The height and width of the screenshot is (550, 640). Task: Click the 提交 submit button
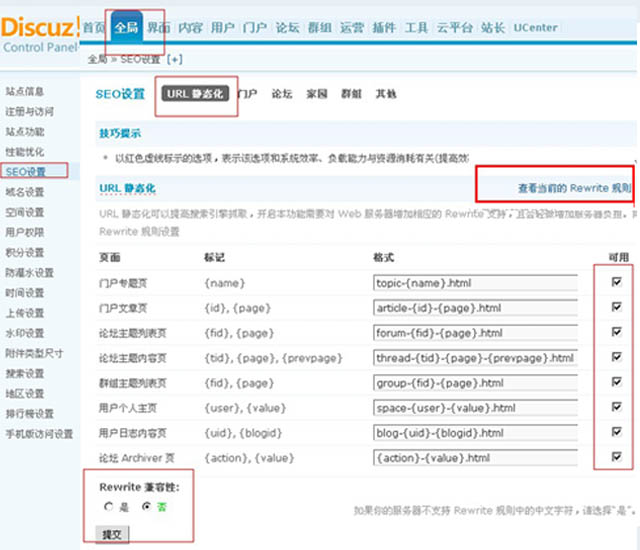pyautogui.click(x=112, y=534)
